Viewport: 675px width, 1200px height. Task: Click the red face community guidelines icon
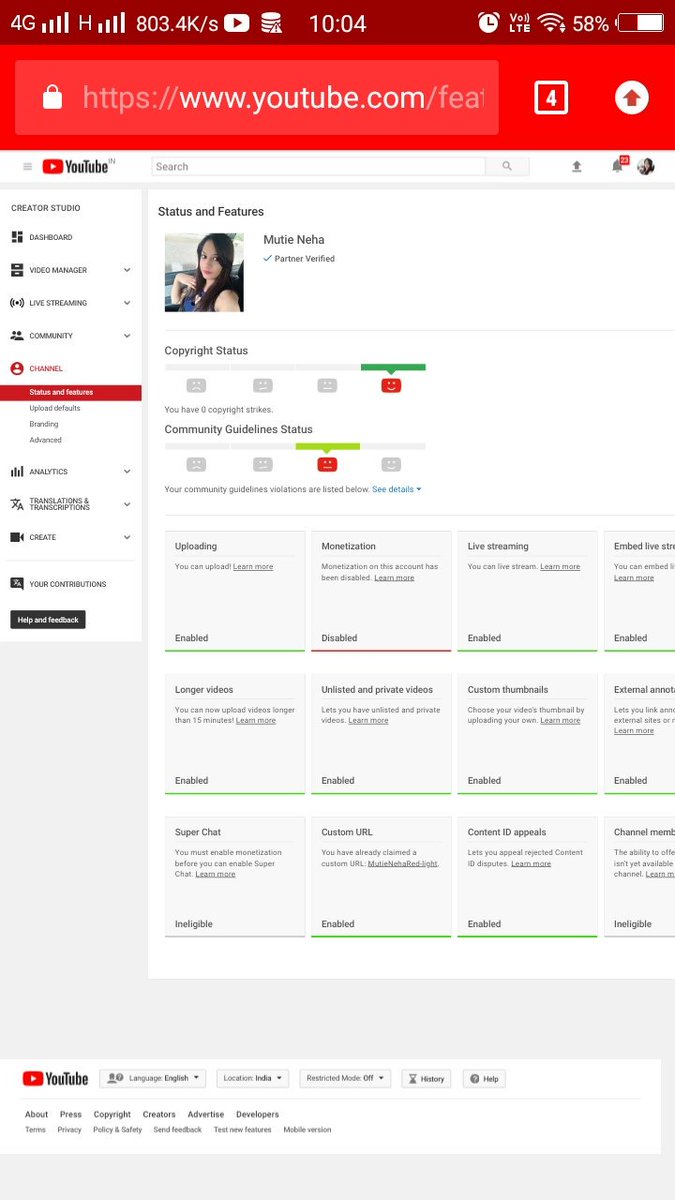pyautogui.click(x=327, y=464)
